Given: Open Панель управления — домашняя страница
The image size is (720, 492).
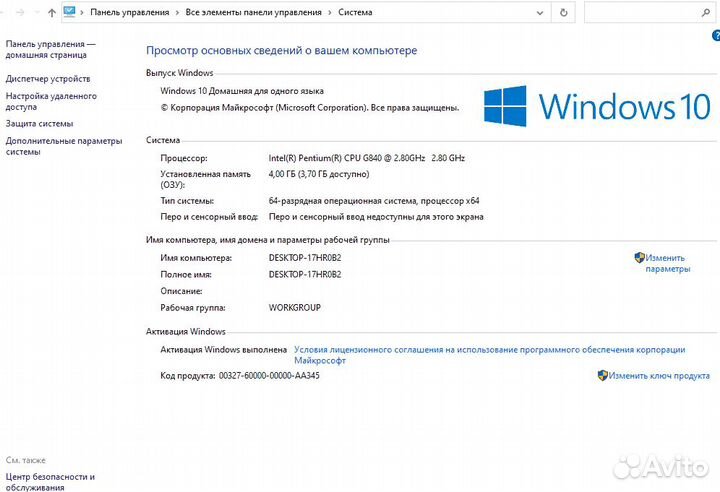Looking at the screenshot, I should pyautogui.click(x=51, y=49).
